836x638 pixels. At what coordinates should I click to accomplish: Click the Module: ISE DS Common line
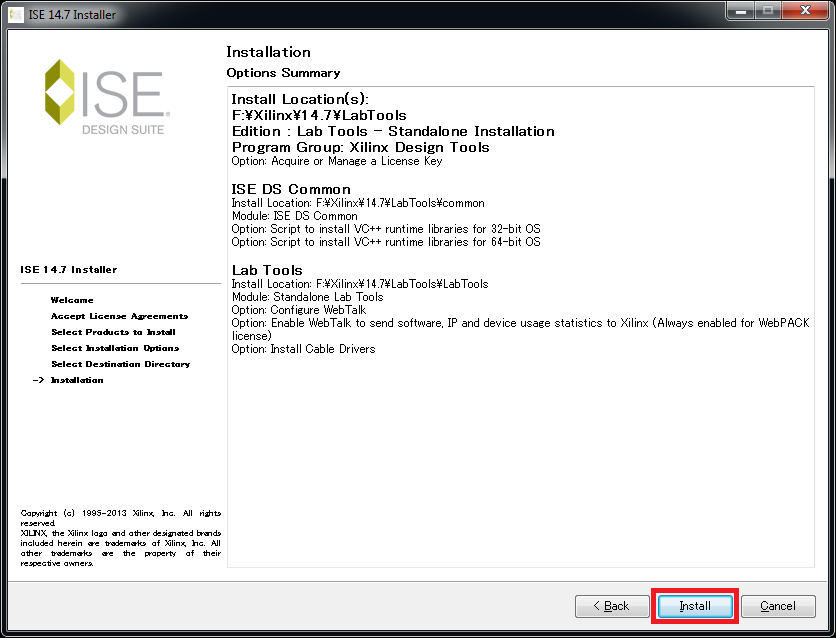click(x=294, y=216)
